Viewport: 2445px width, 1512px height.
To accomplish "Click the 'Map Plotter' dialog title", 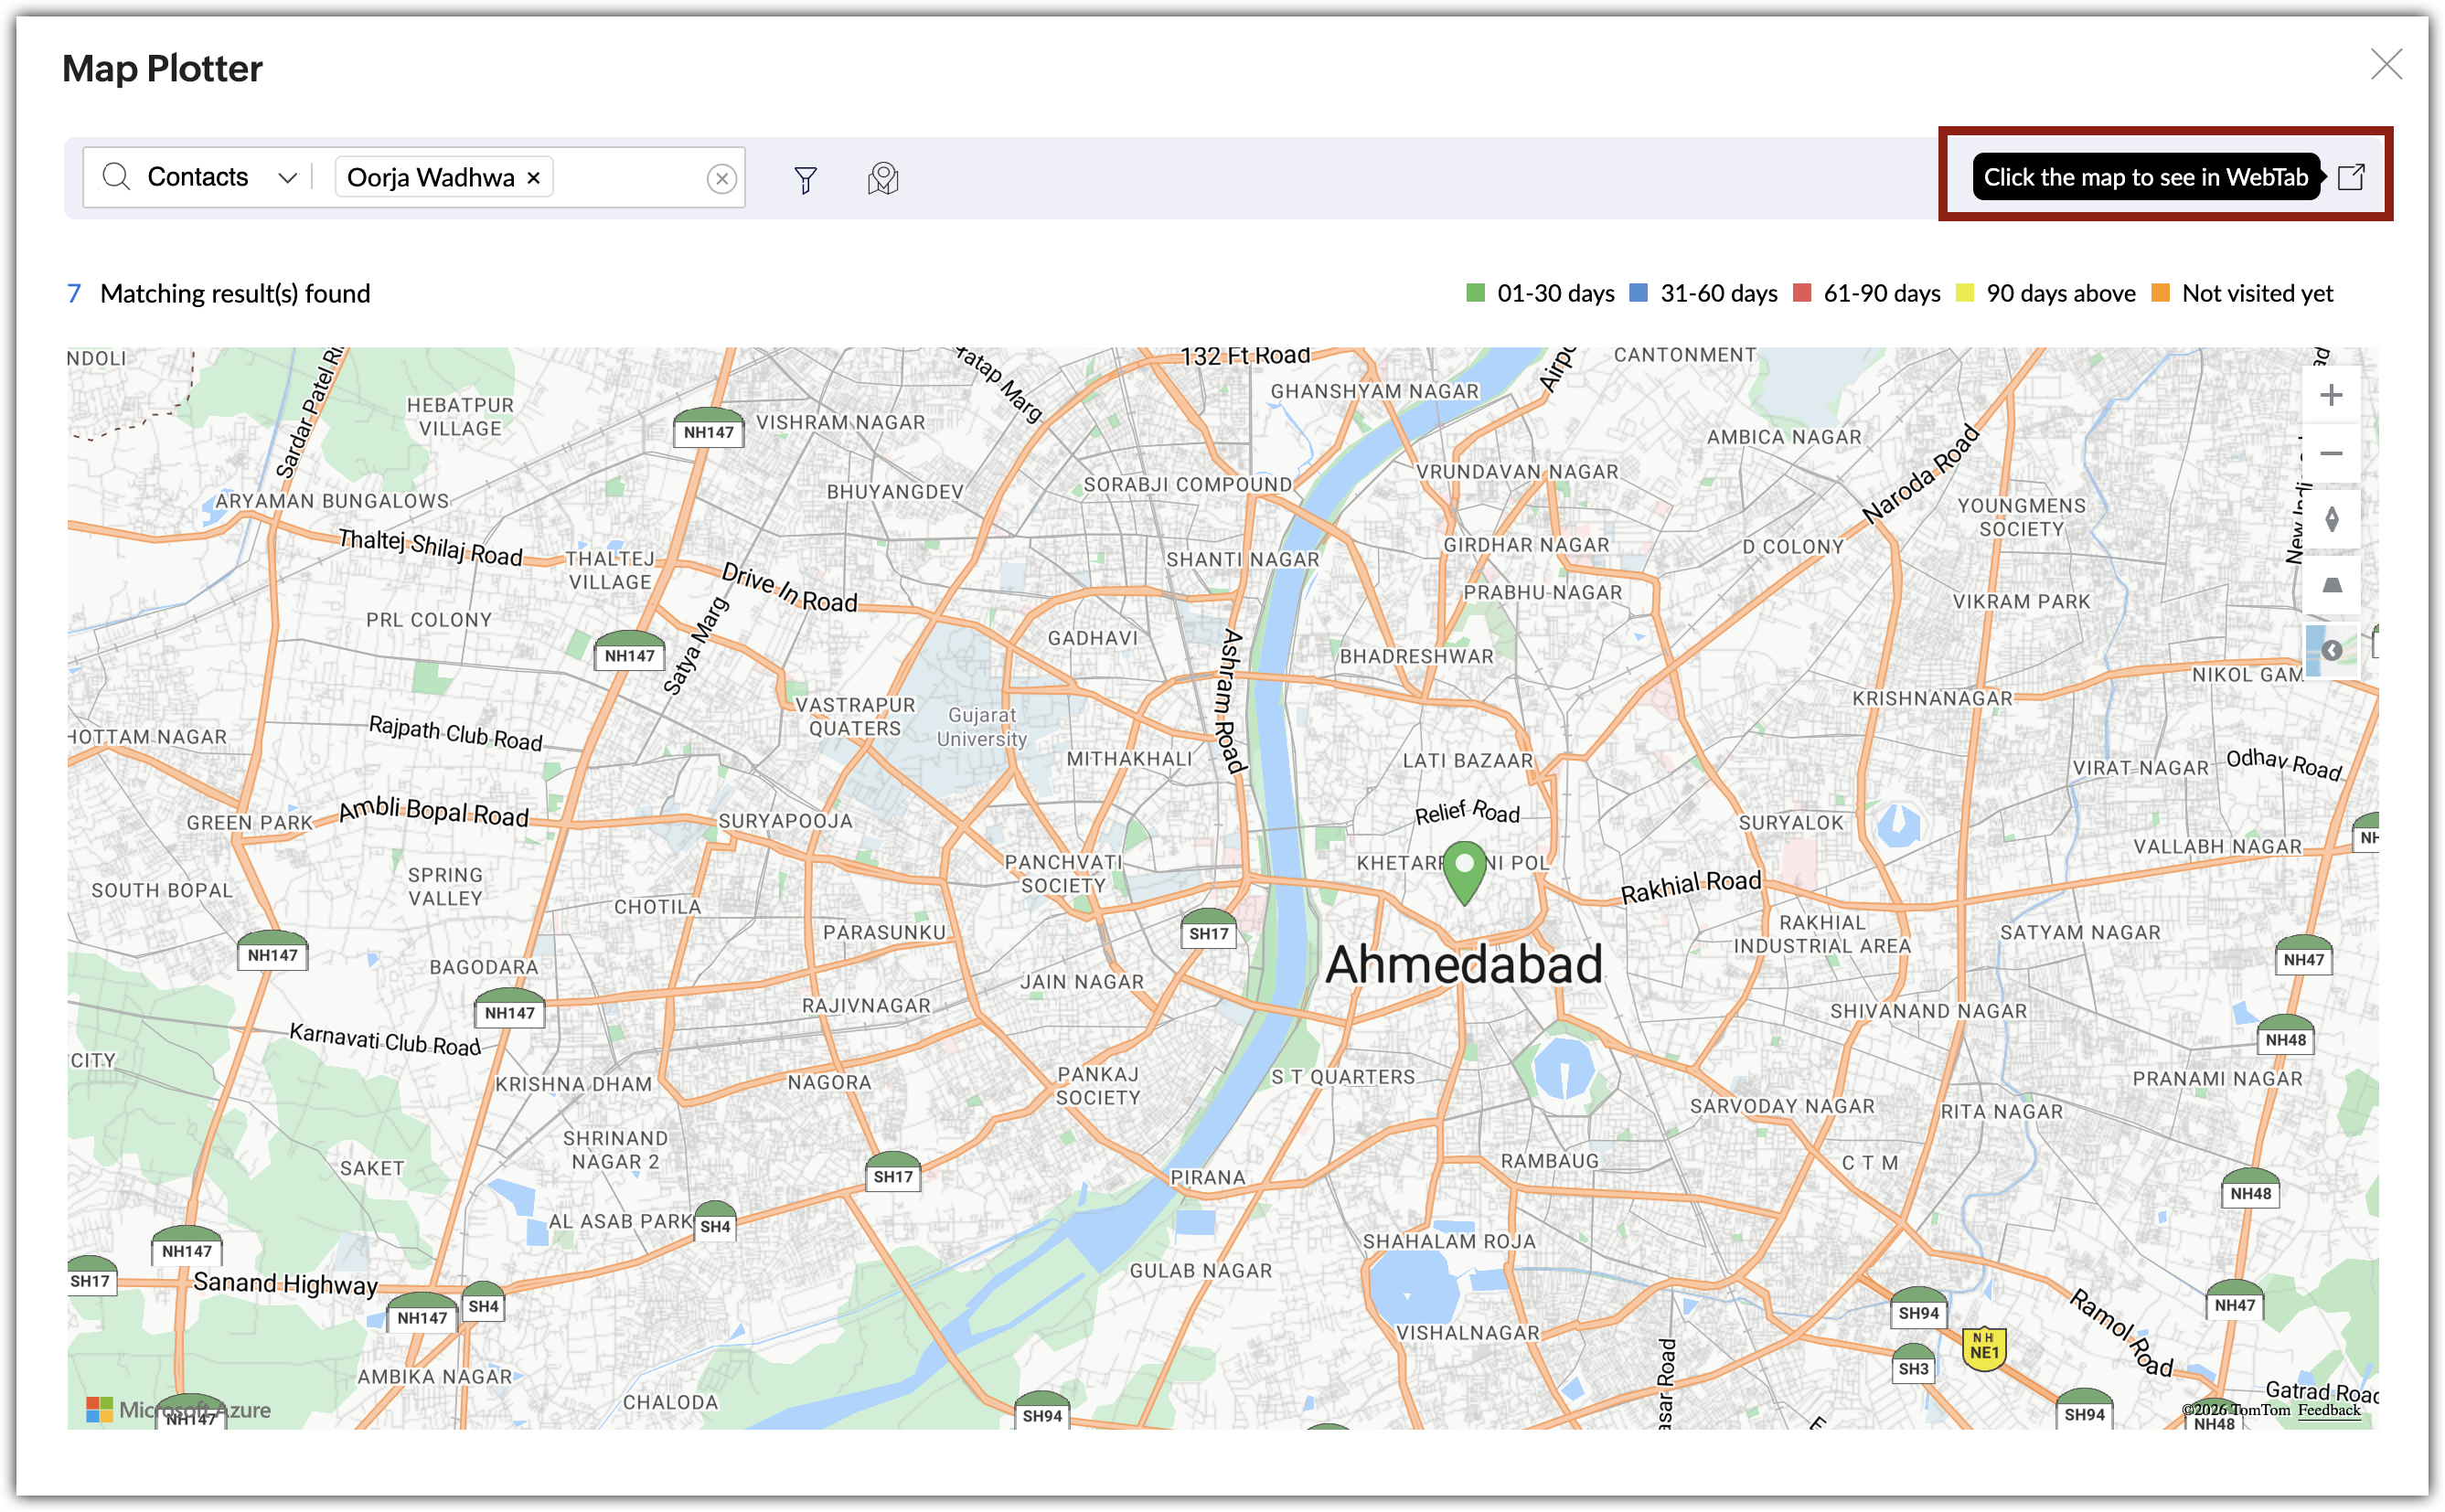I will (162, 68).
